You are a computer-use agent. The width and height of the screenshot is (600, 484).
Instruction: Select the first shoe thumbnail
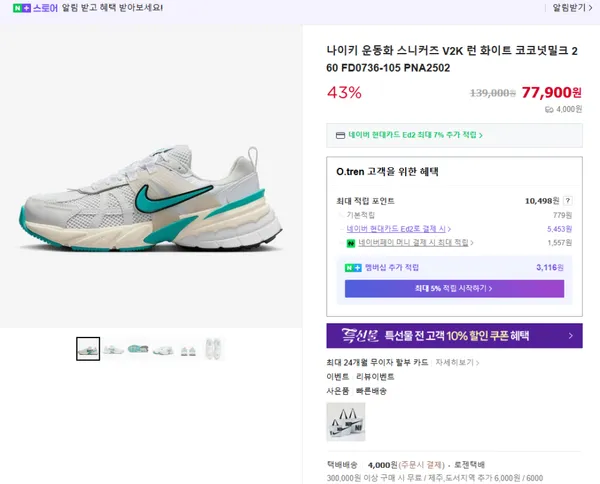(x=88, y=348)
